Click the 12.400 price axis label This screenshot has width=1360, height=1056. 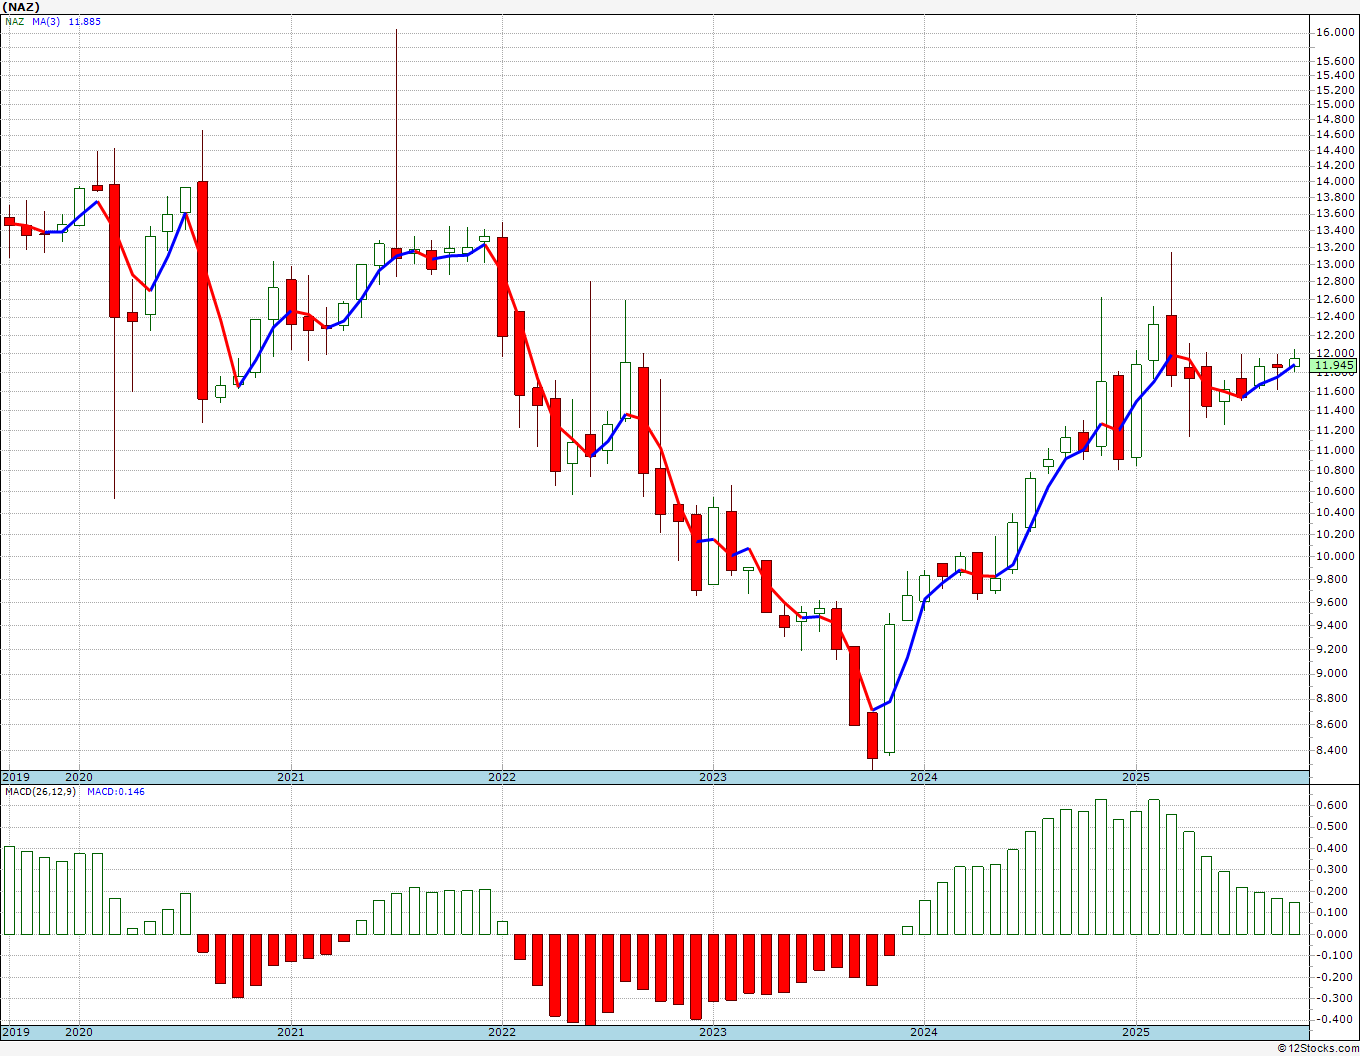[x=1335, y=316]
